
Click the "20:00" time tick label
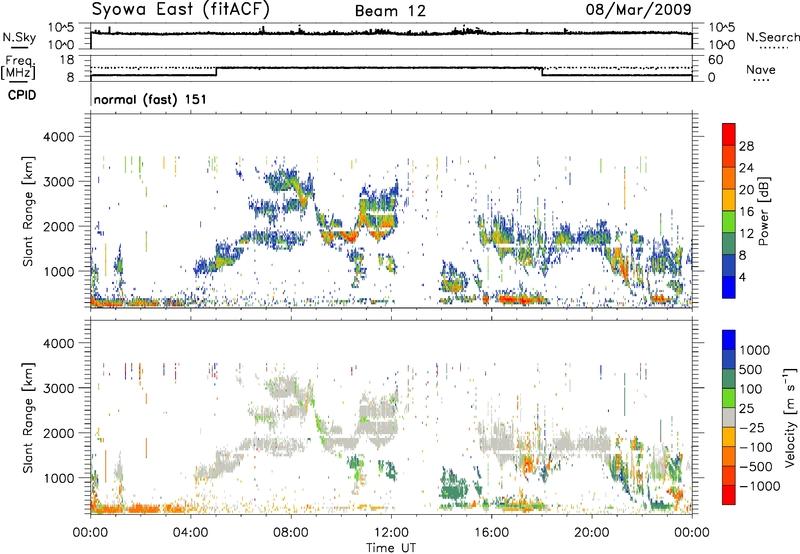pos(592,533)
